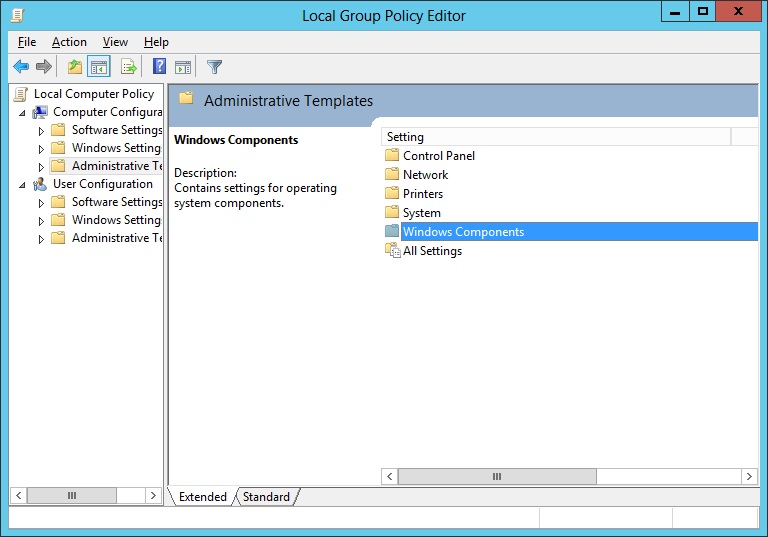Select the System entry in list

tap(421, 213)
